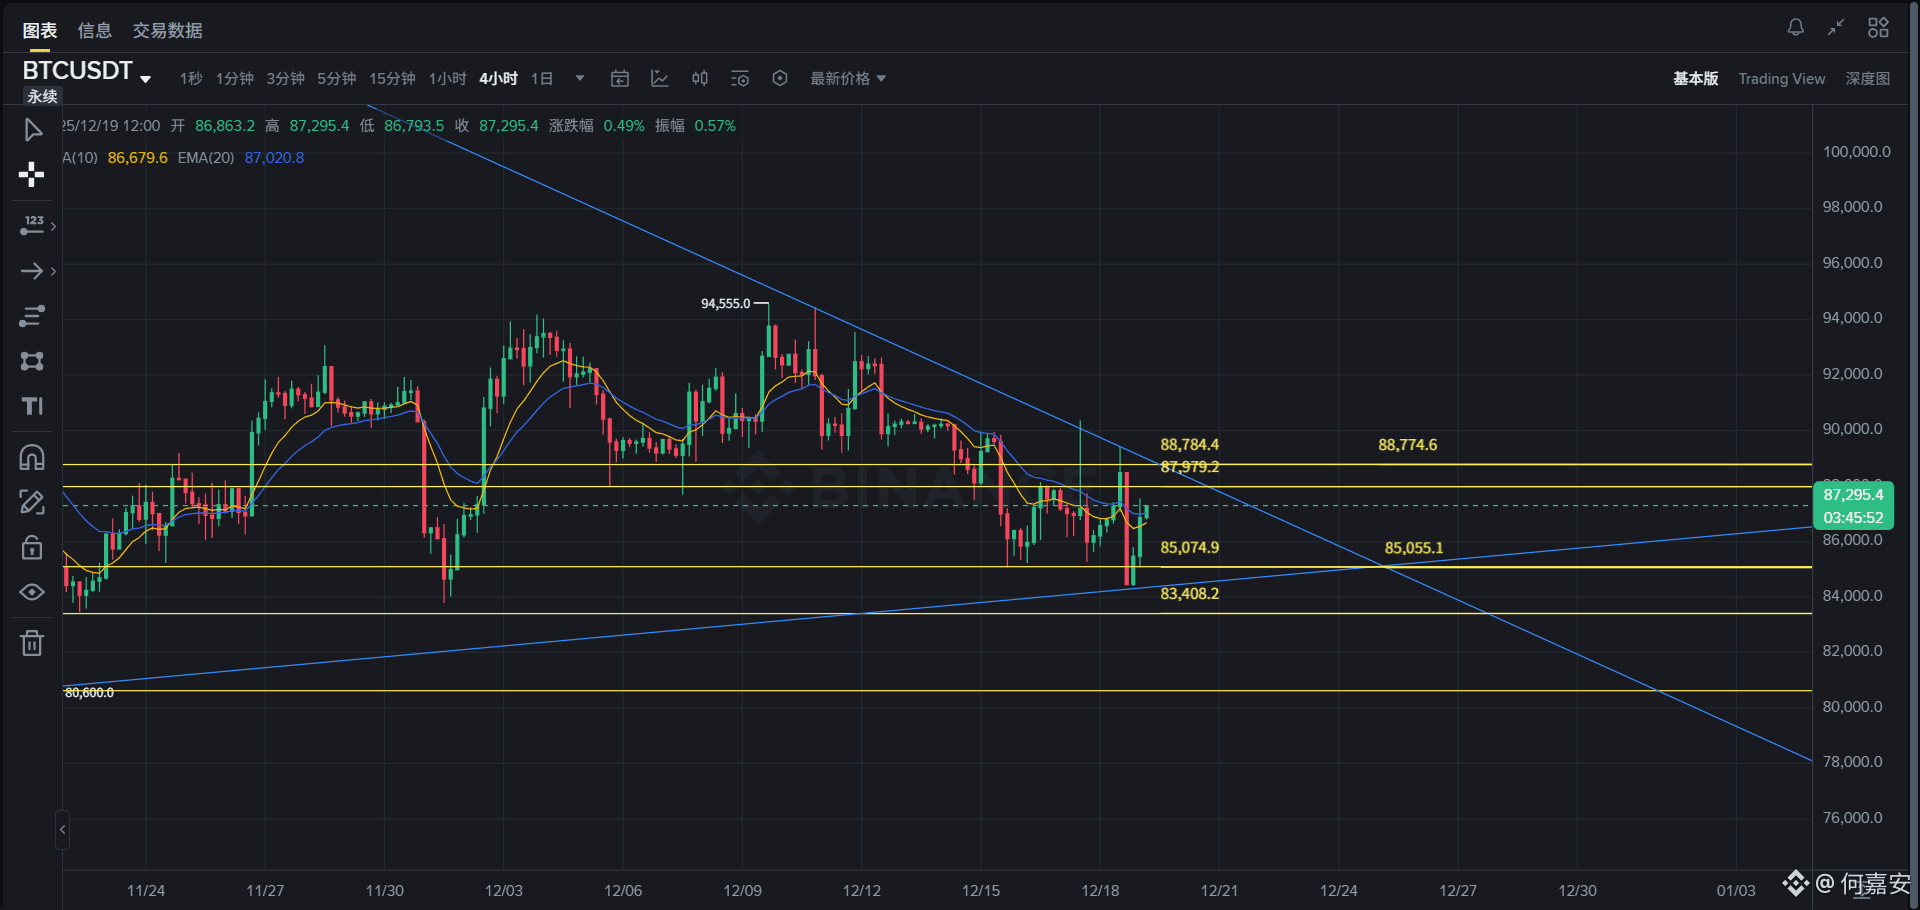Select the 4小时 interval

click(498, 78)
